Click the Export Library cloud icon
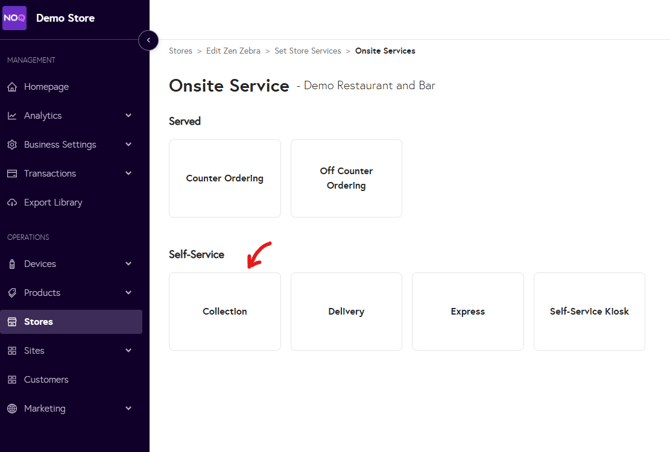Viewport: 670px width, 452px height. (12, 203)
